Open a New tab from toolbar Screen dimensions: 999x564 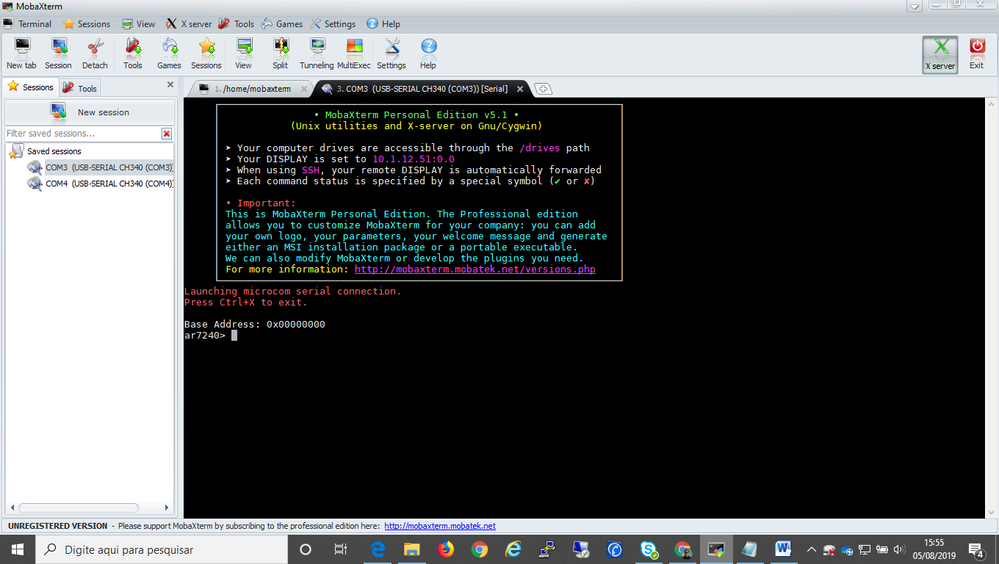(22, 54)
